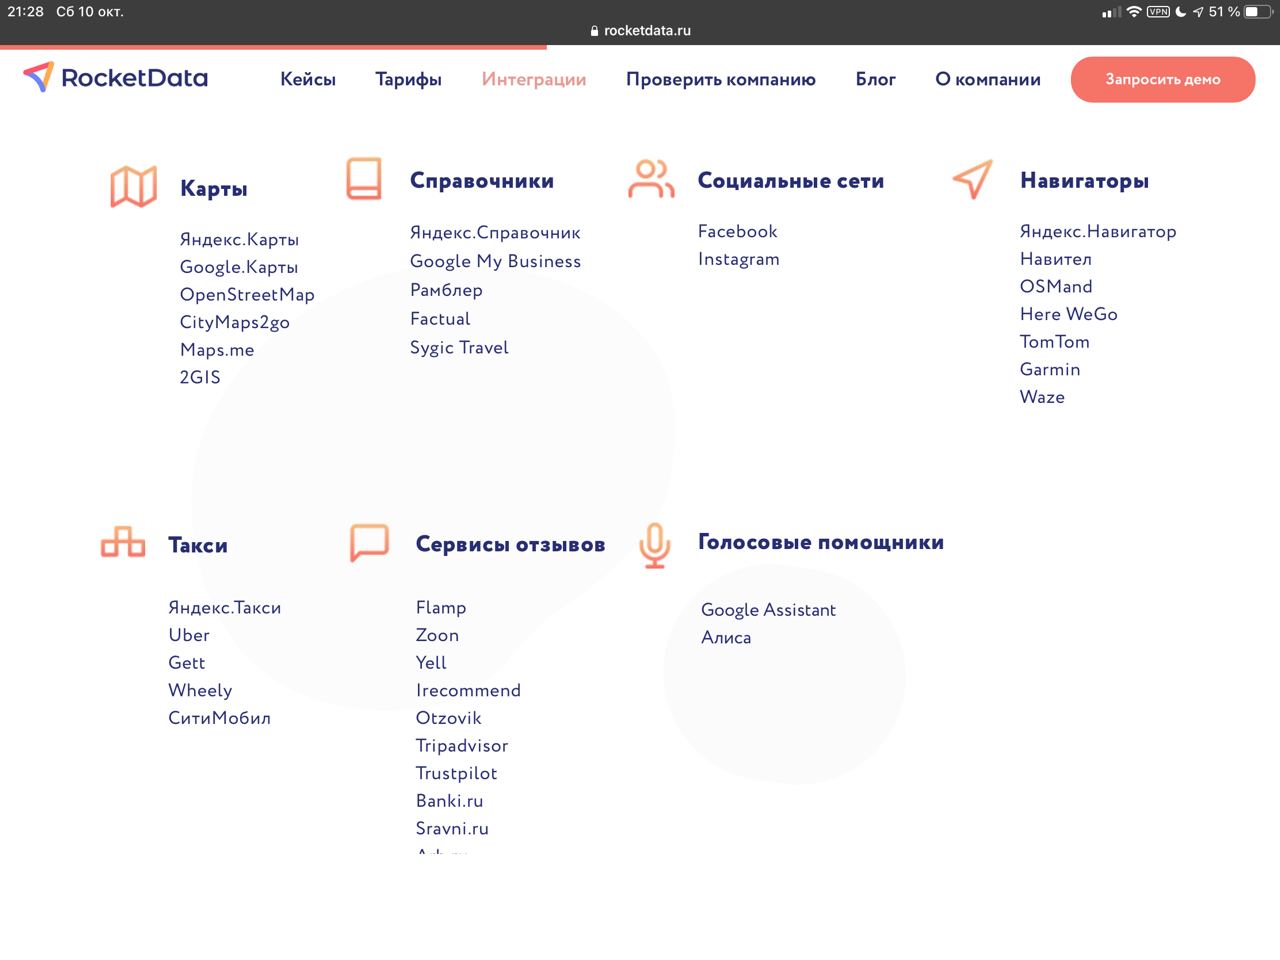The image size is (1280, 960).
Task: Open the Banki.ru link
Action: coord(449,801)
